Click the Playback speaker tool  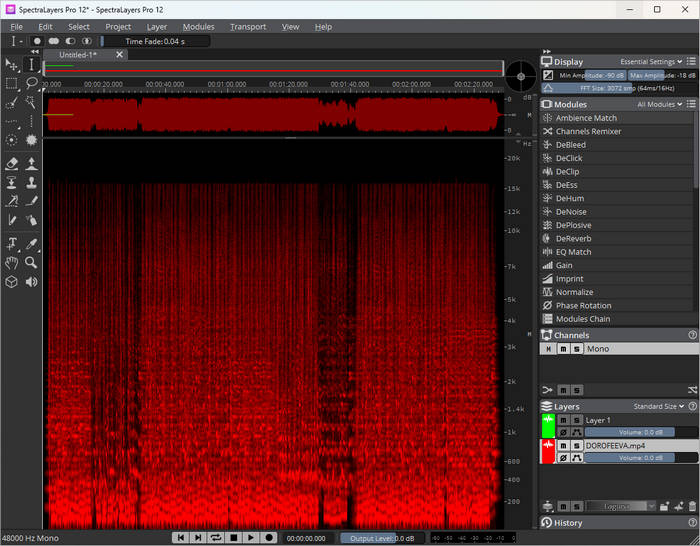[31, 282]
